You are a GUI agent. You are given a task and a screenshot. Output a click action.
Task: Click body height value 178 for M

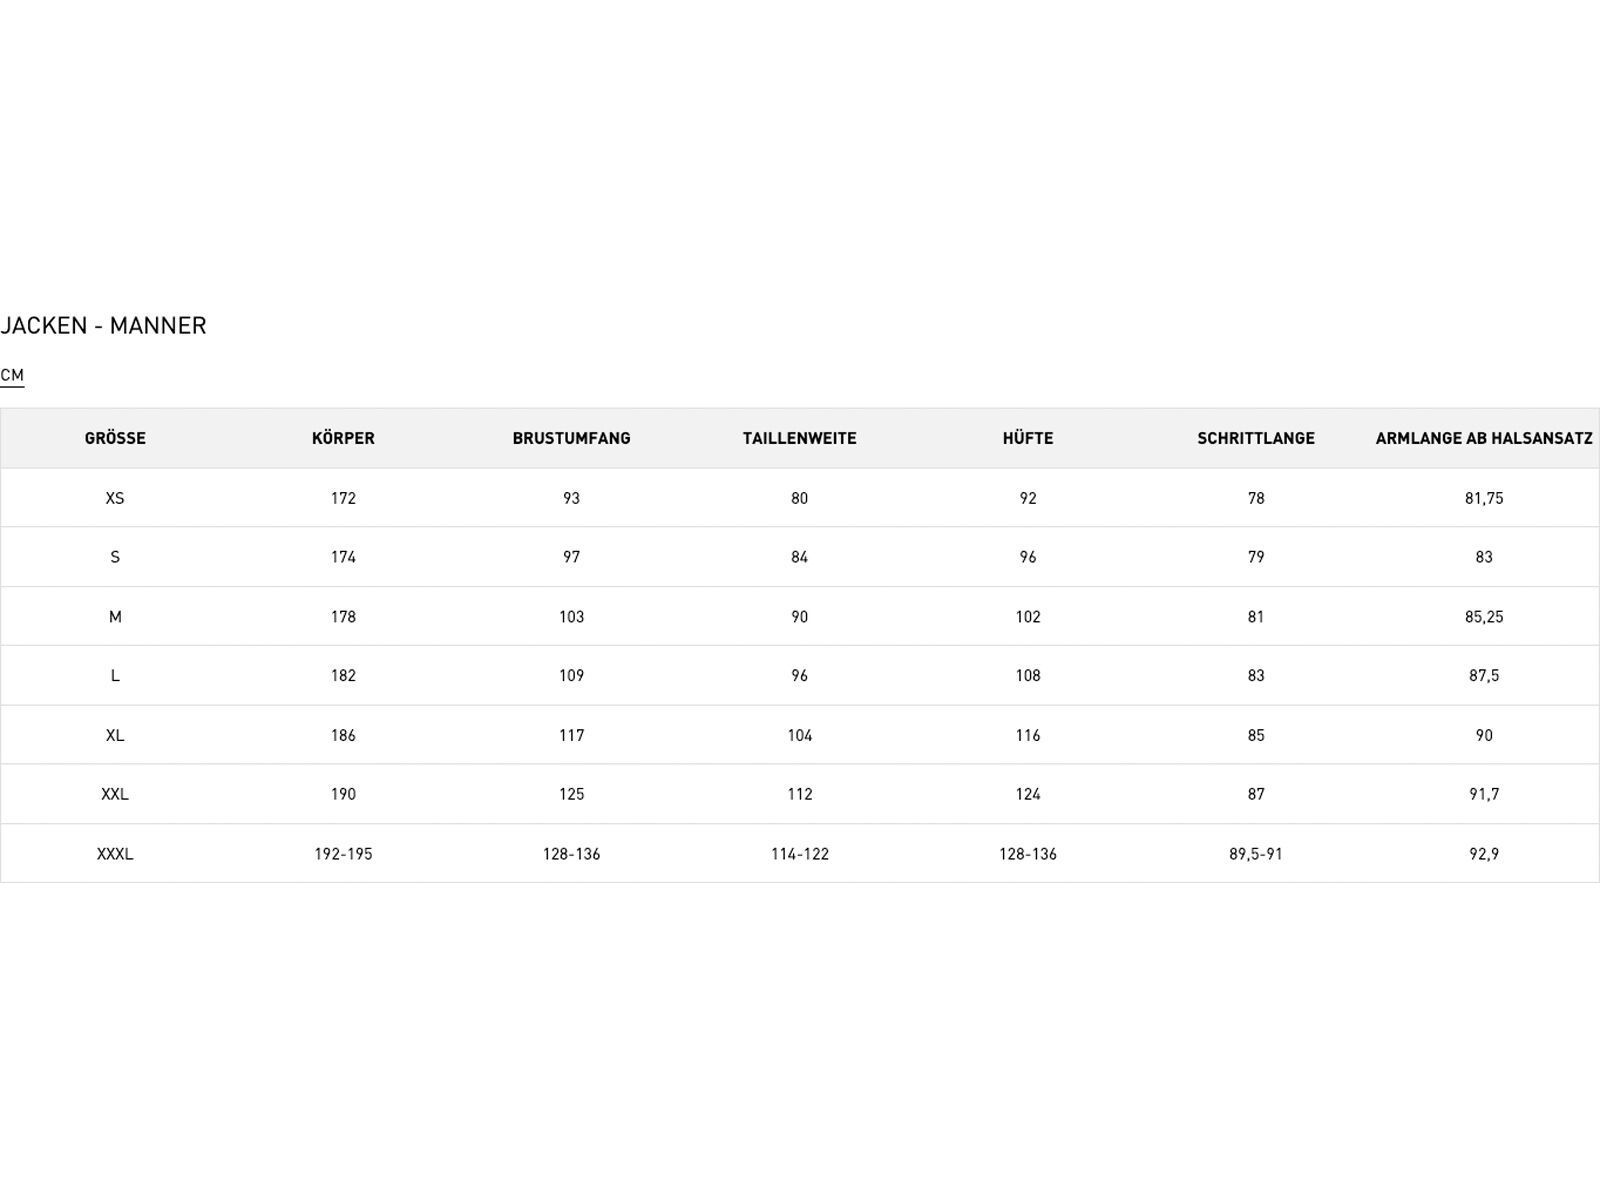pyautogui.click(x=343, y=617)
